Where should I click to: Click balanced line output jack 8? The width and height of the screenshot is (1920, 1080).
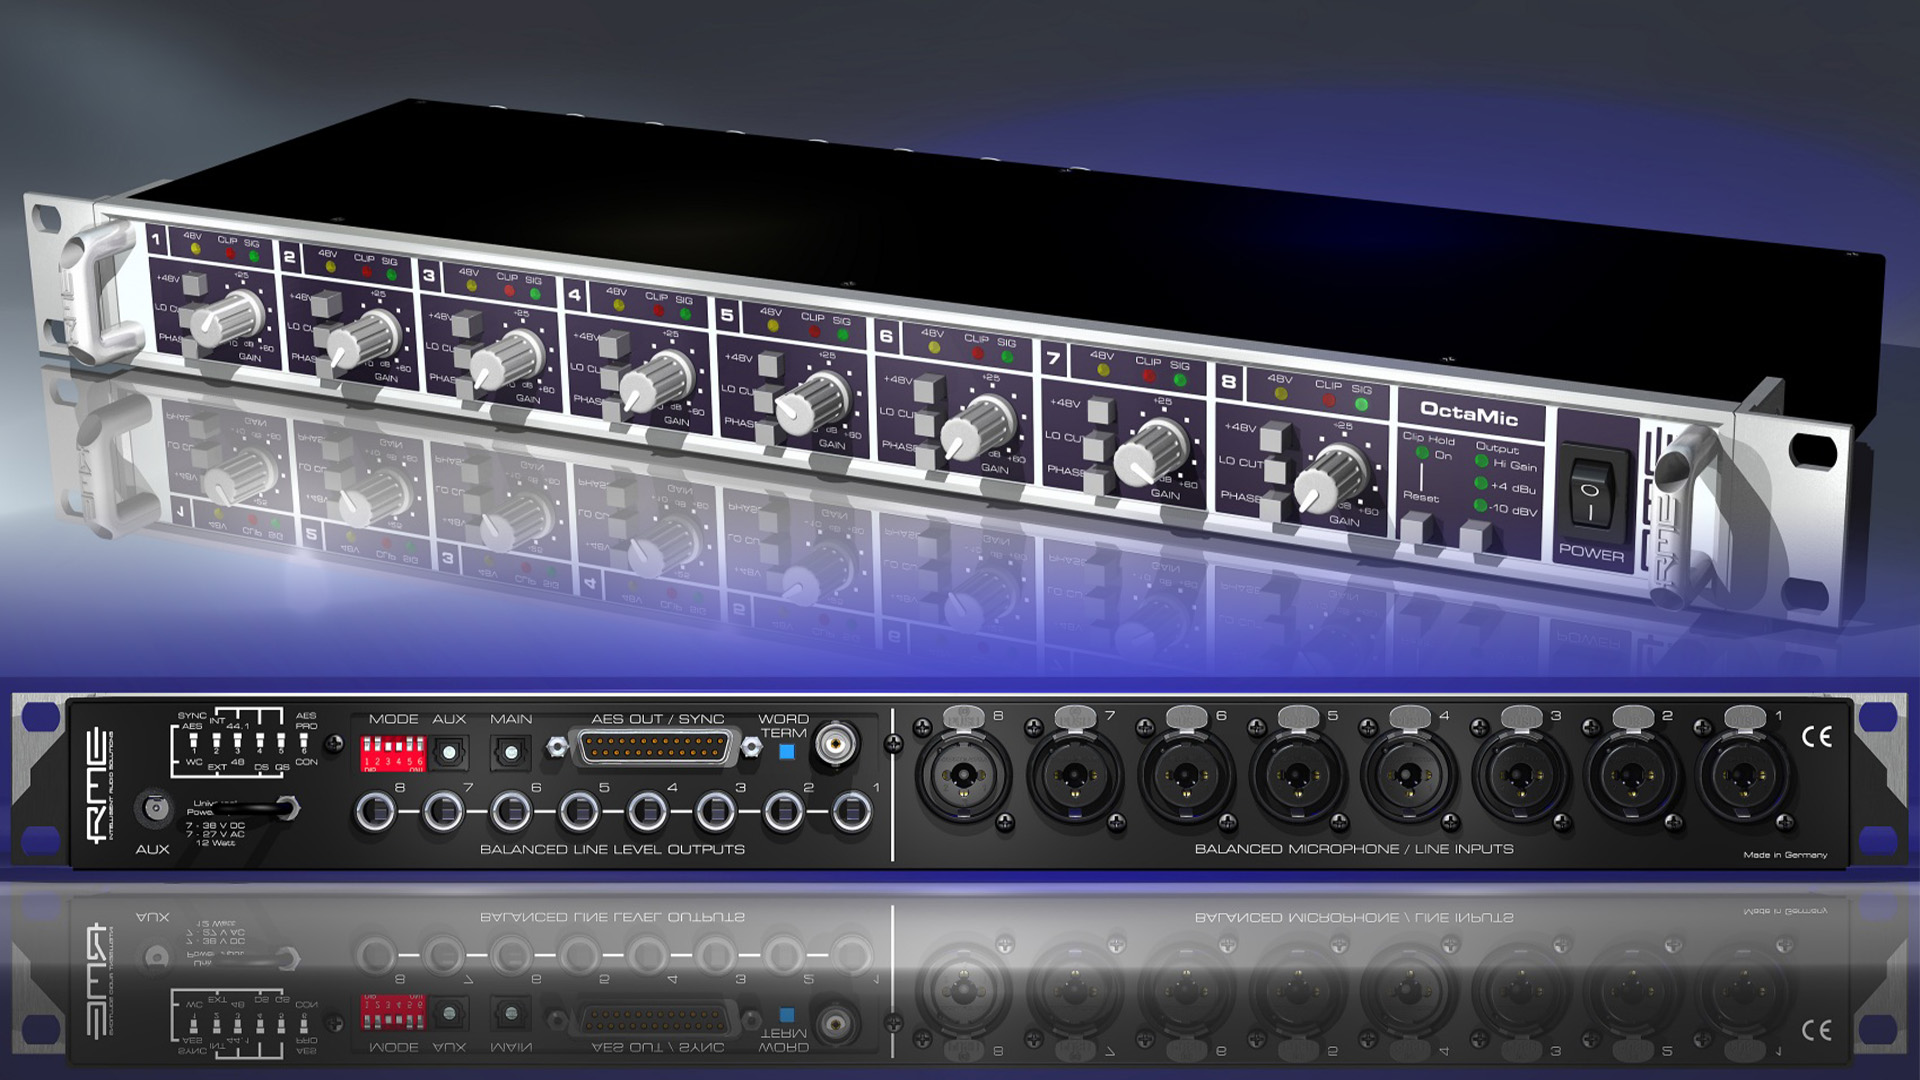(x=376, y=812)
